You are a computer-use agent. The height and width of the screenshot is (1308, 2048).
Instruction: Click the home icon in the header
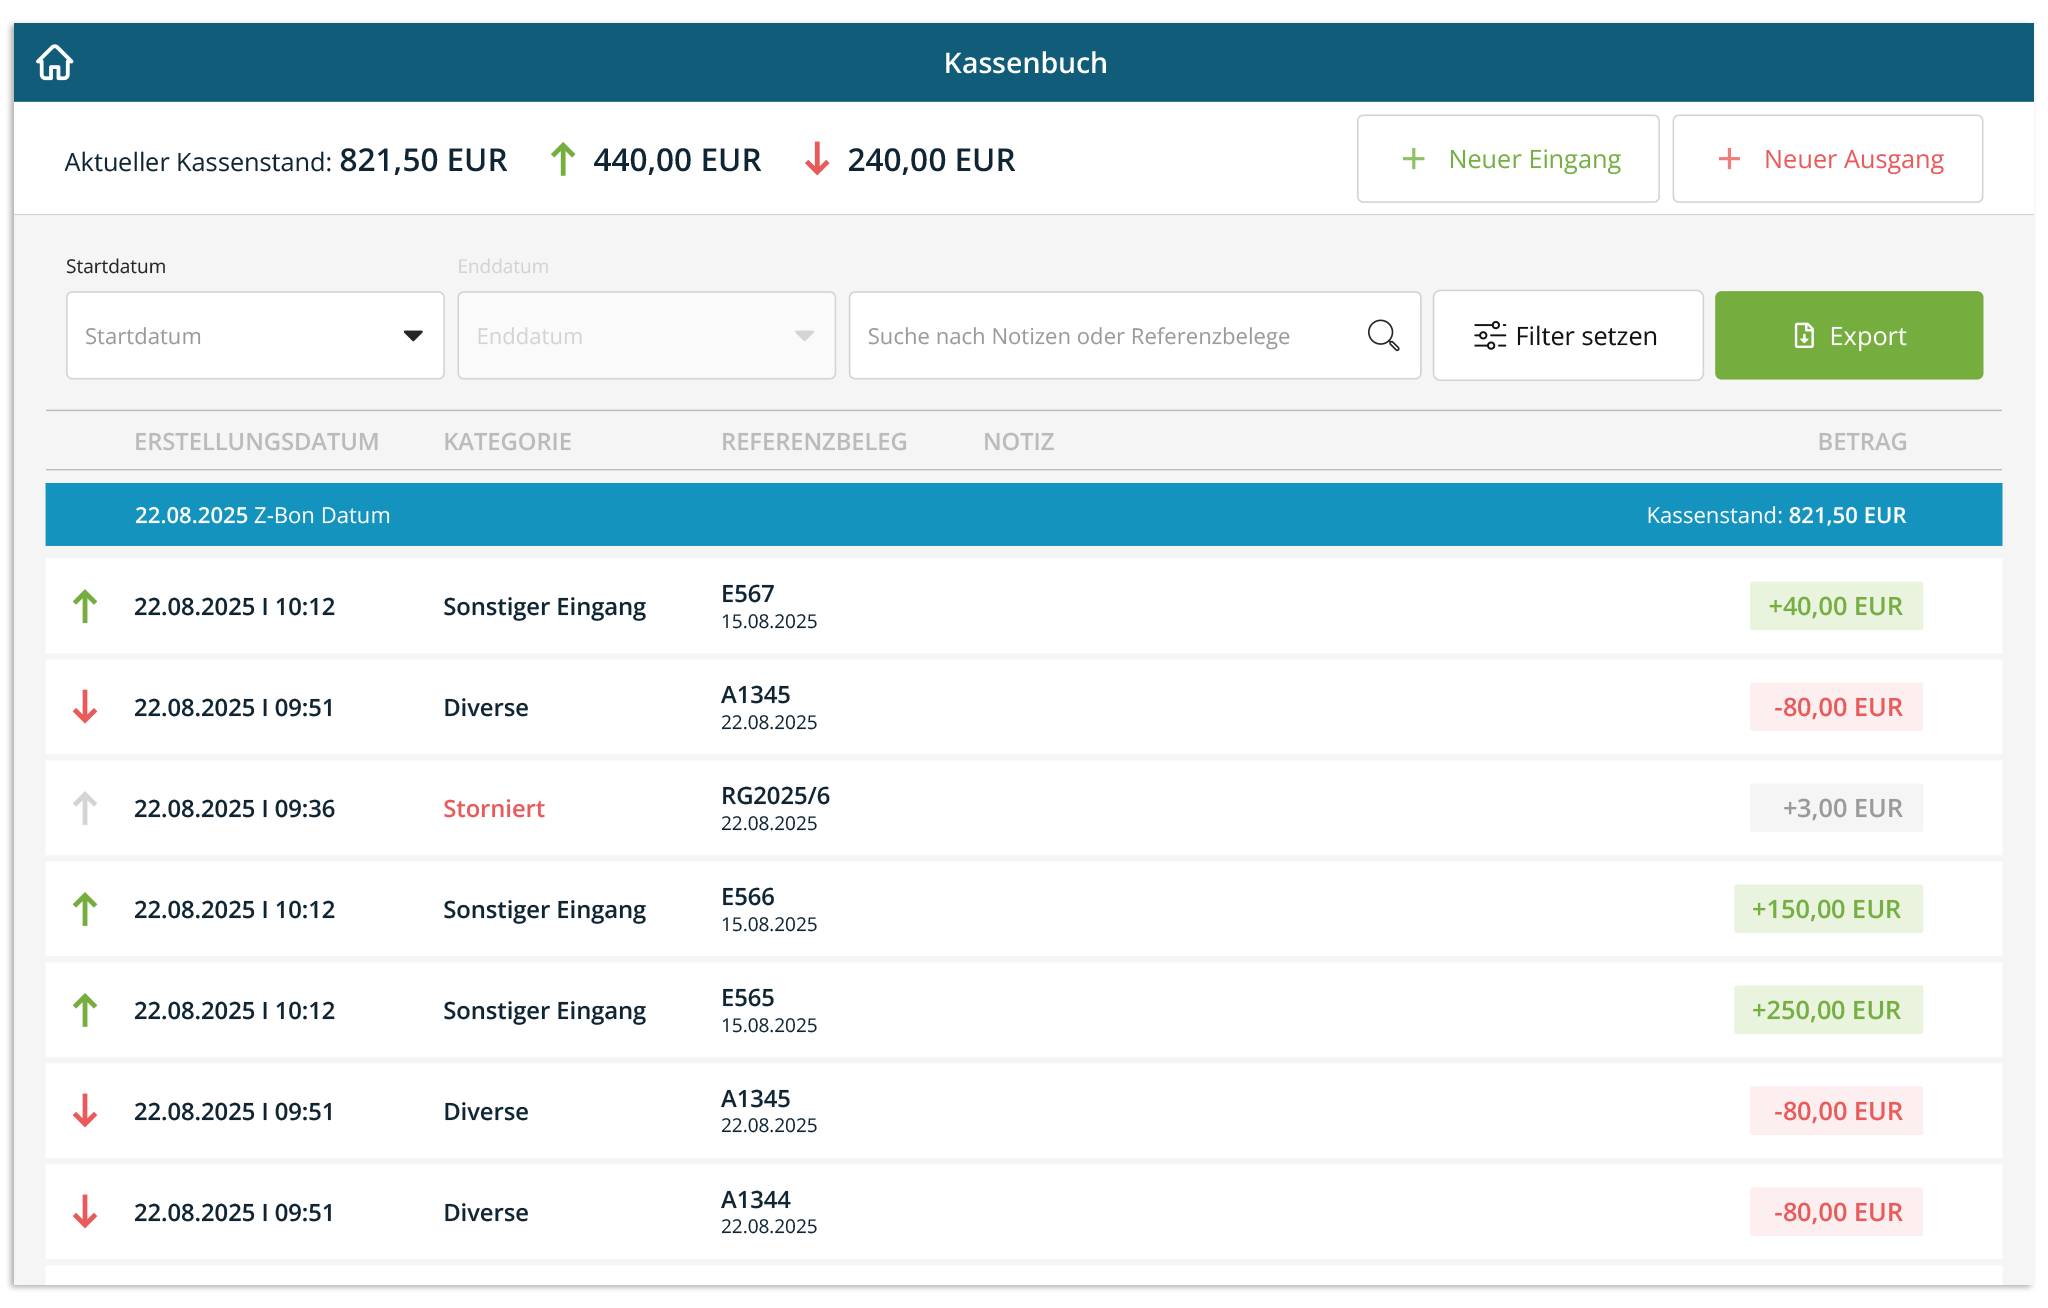pos(55,62)
